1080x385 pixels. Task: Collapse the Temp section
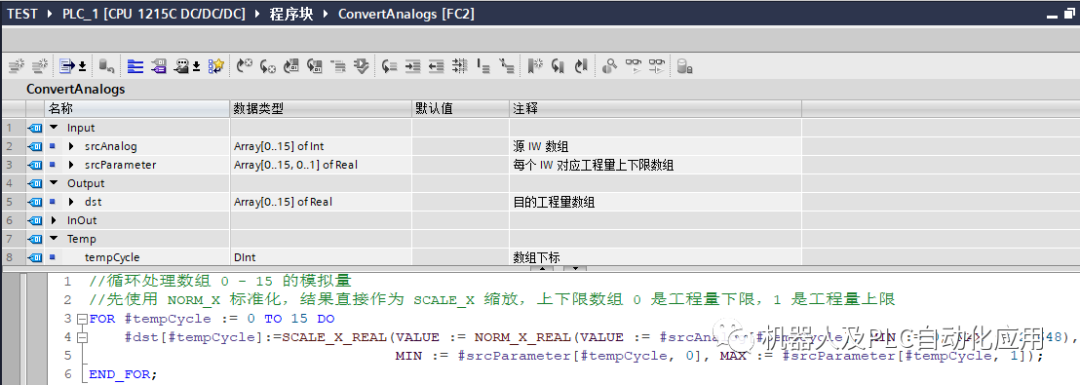point(54,239)
